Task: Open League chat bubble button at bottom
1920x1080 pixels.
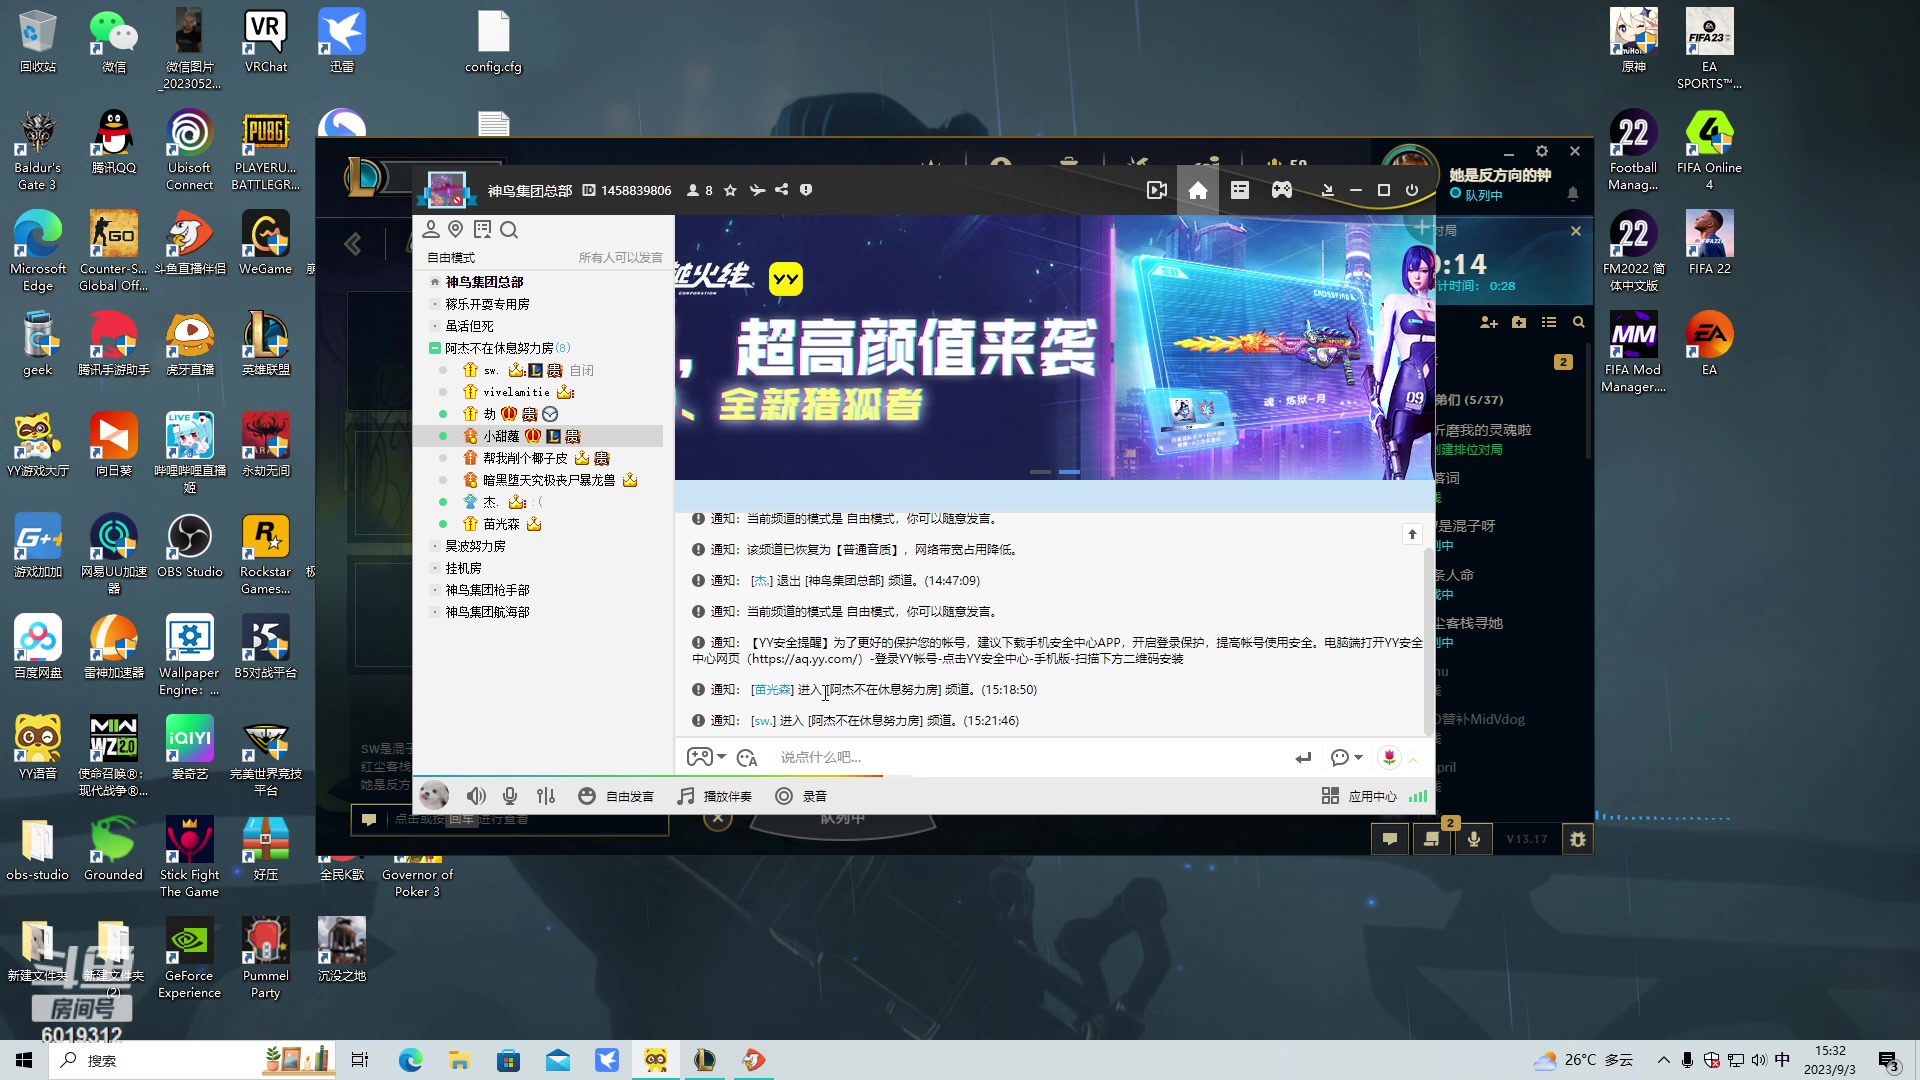Action: coord(1390,839)
